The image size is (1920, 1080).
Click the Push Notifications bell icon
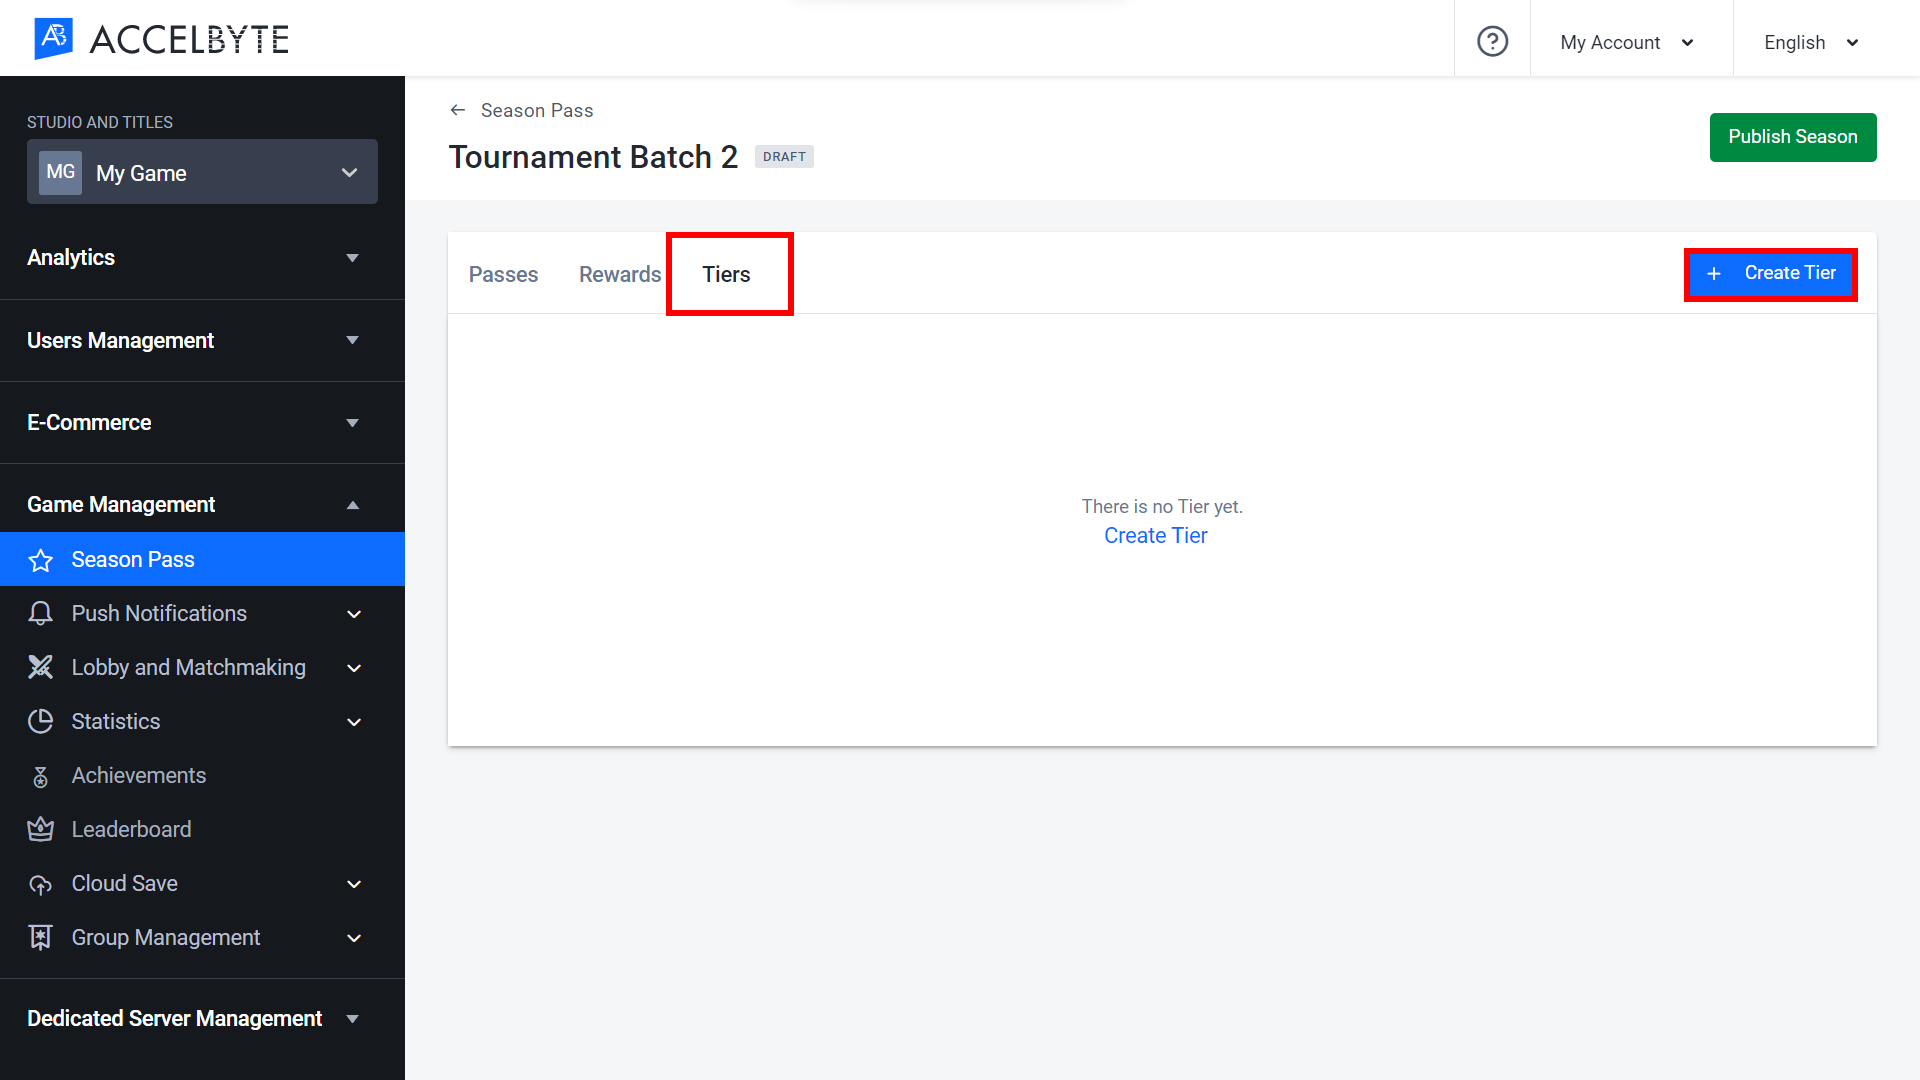click(42, 613)
